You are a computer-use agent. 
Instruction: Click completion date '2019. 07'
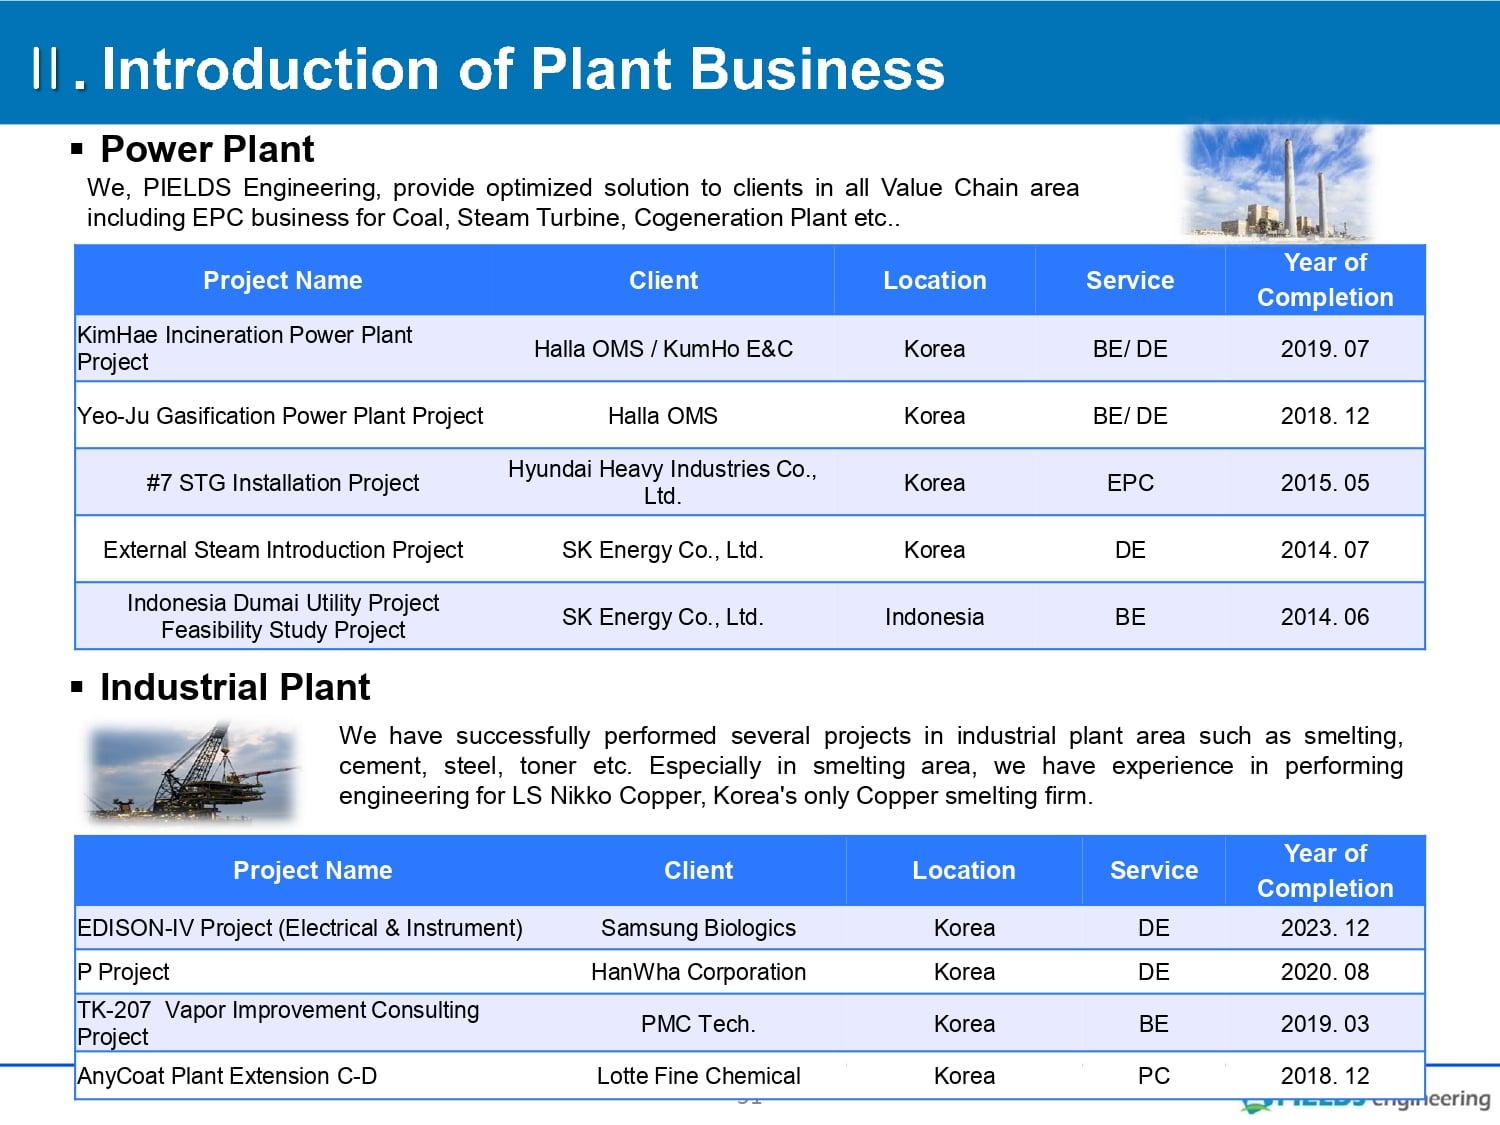pos(1325,349)
